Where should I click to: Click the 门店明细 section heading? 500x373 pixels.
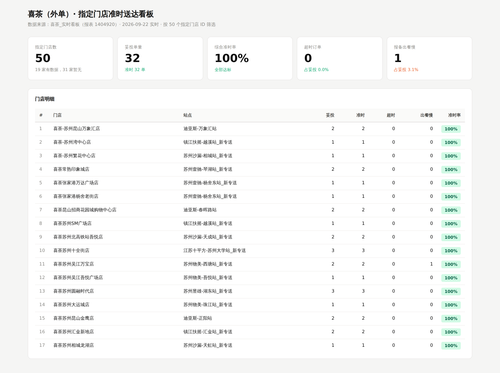pyautogui.click(x=45, y=99)
